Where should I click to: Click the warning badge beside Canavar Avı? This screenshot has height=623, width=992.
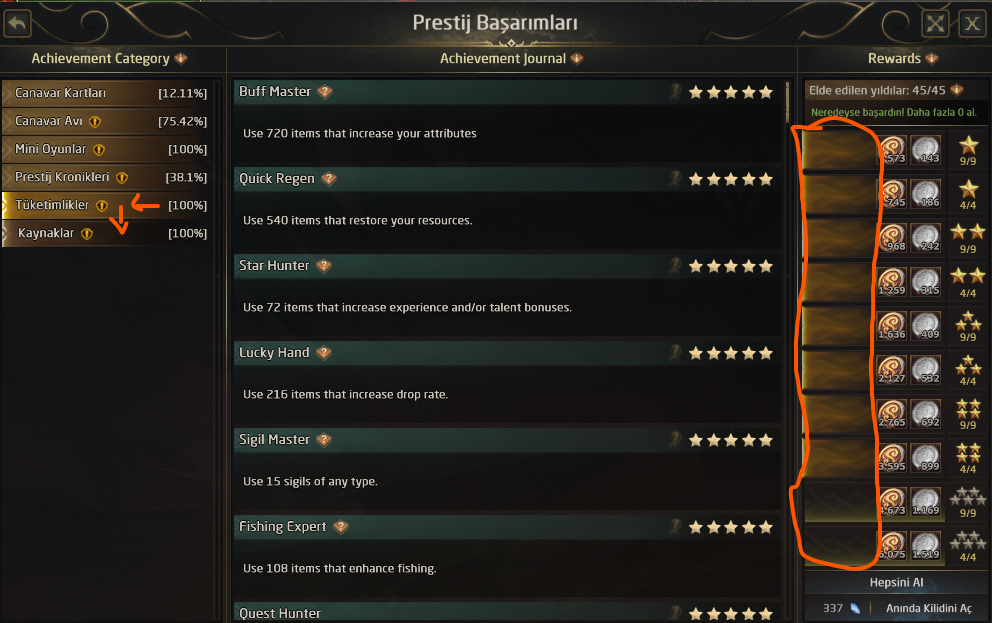[x=96, y=122]
